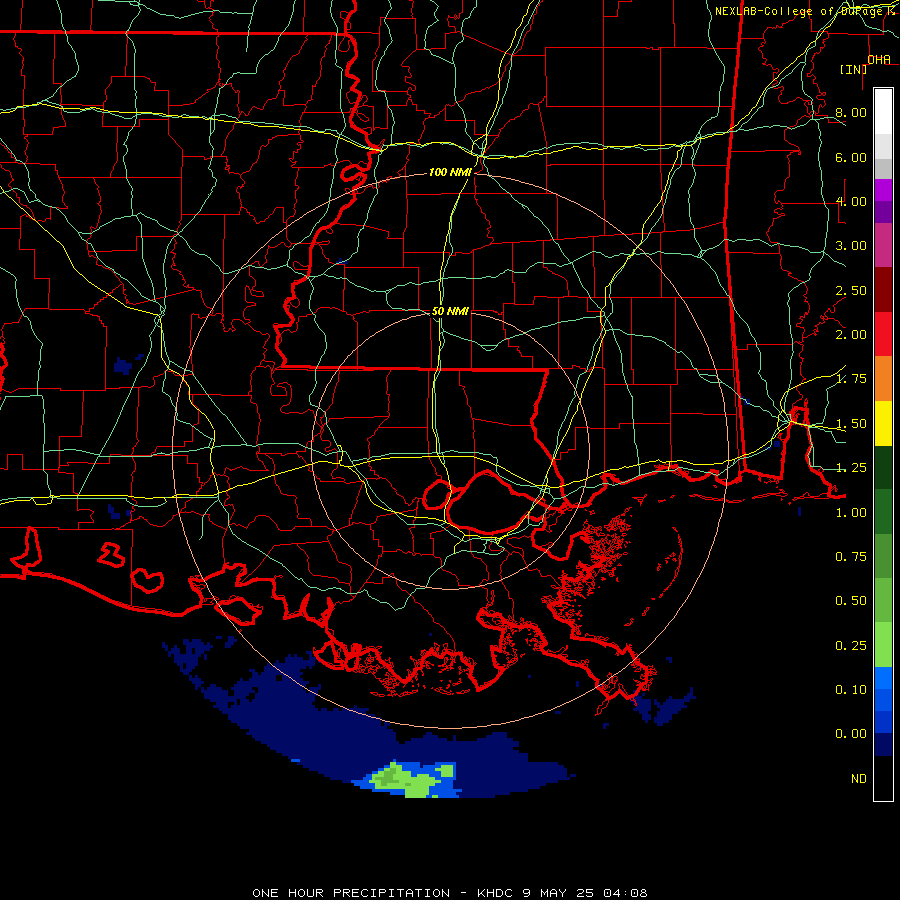Click the 8.00 legend value
This screenshot has width=900, height=900.
coord(851,112)
